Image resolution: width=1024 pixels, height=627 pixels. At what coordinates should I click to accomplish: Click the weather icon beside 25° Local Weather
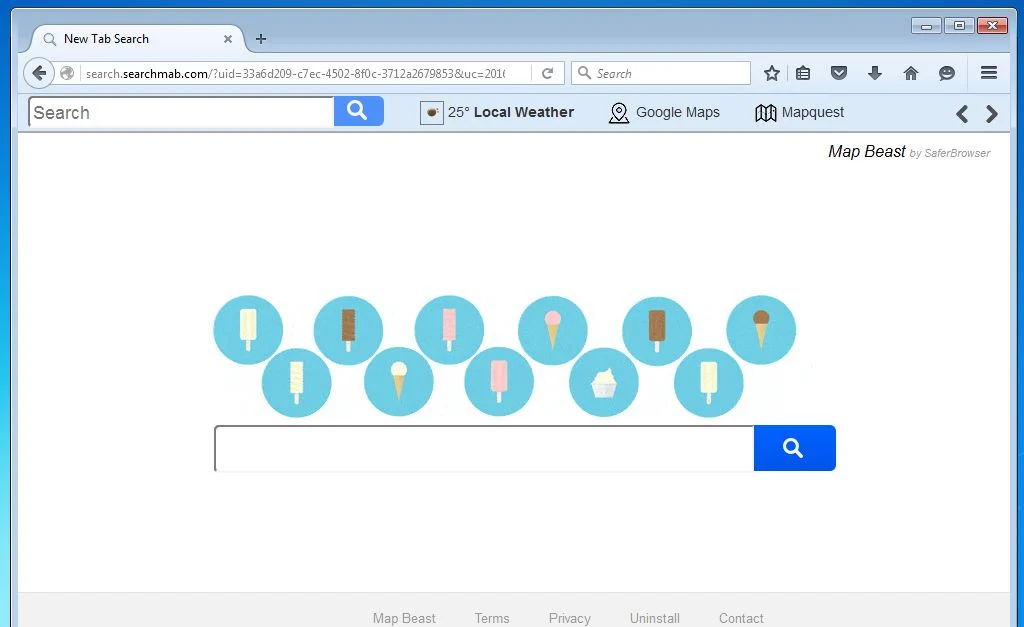point(432,112)
